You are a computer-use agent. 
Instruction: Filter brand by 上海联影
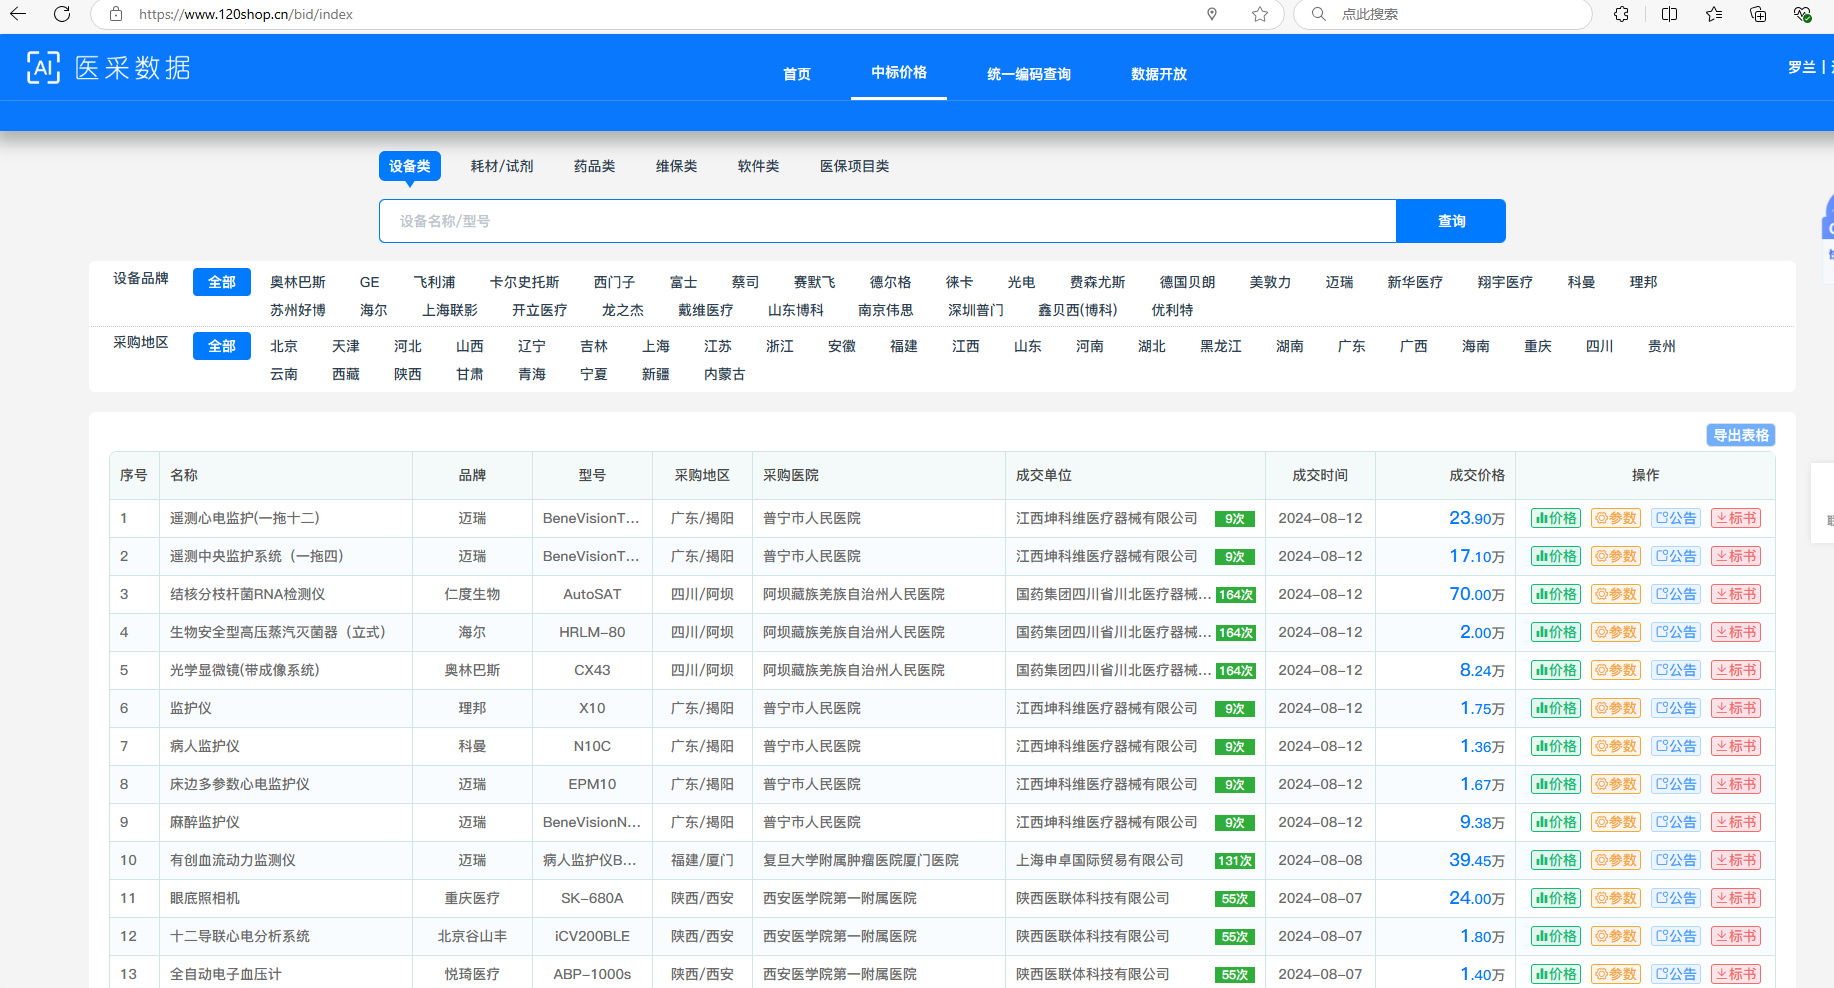tap(450, 310)
